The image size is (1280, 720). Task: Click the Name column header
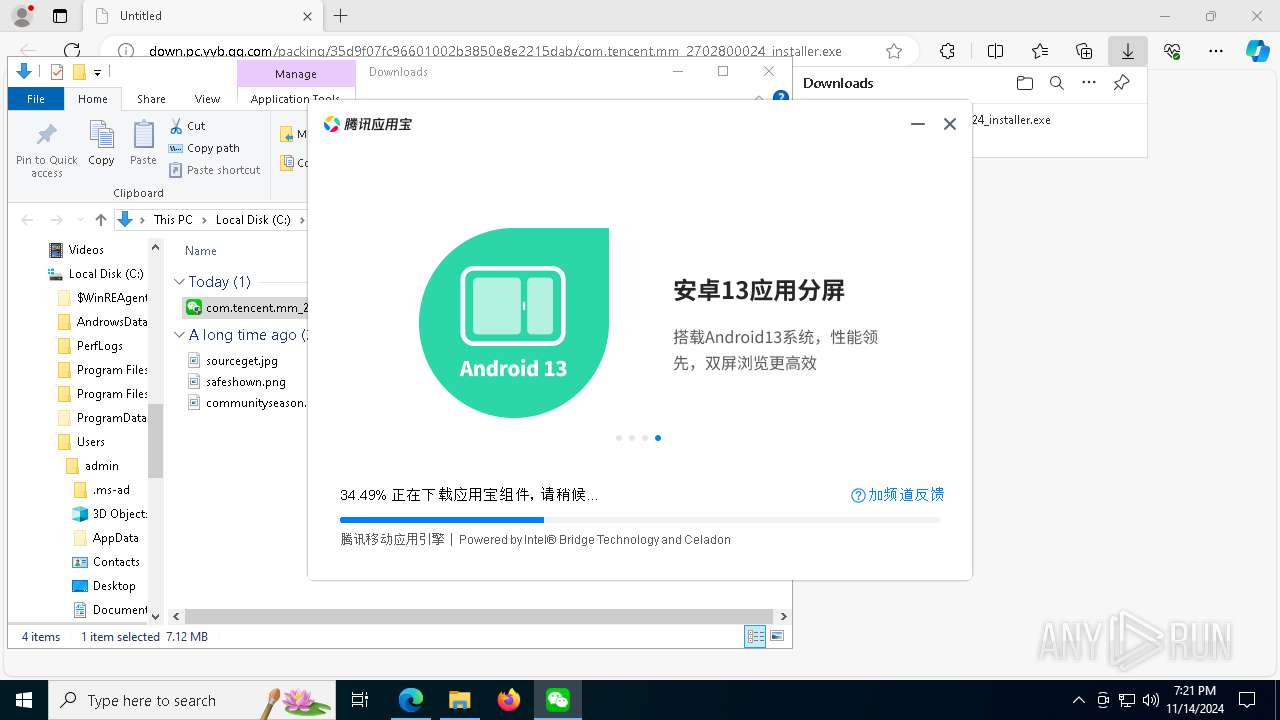point(201,251)
